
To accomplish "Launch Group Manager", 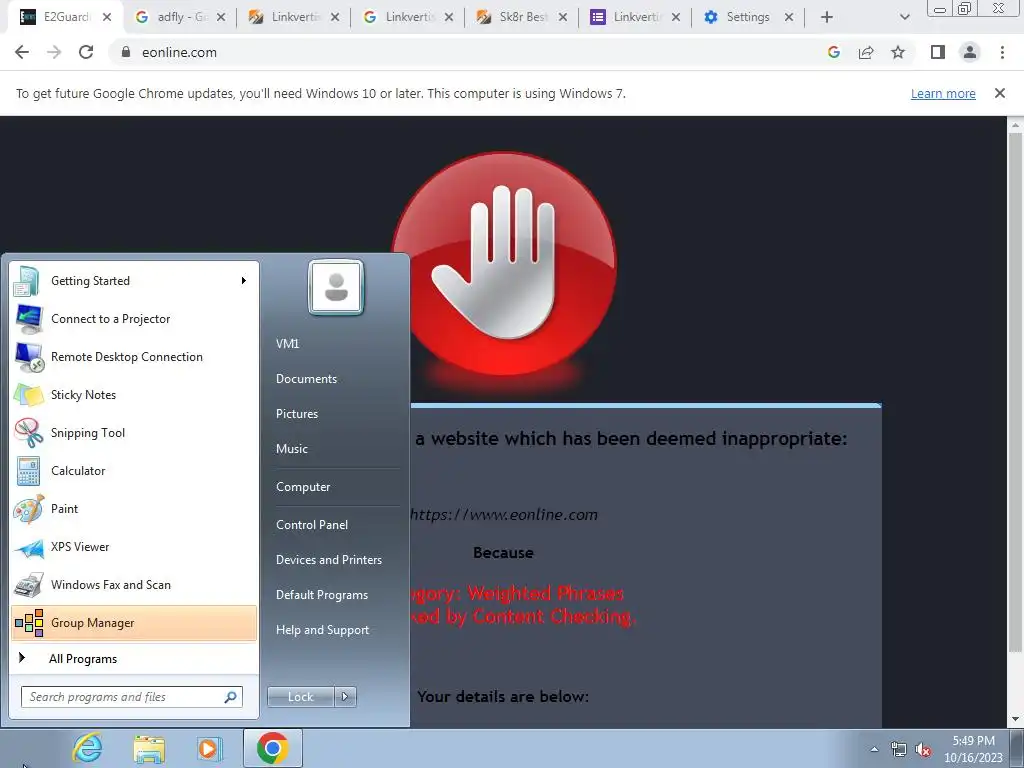I will [x=134, y=622].
